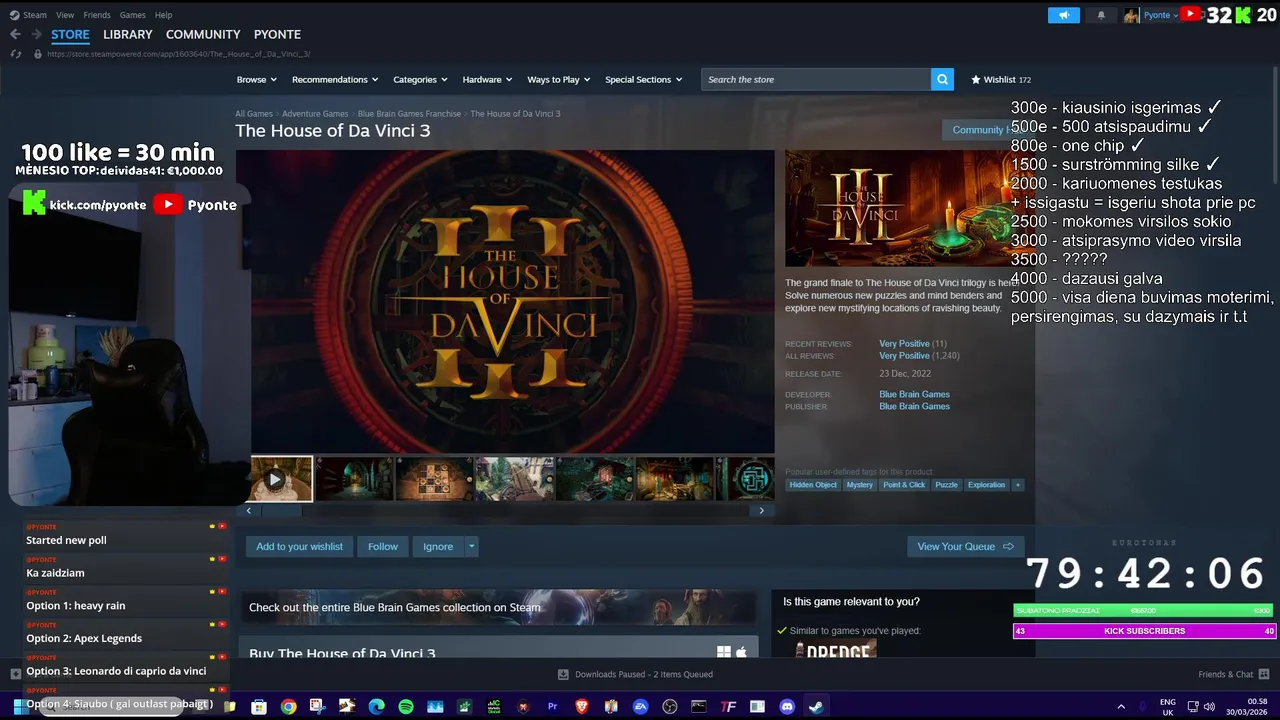The width and height of the screenshot is (1280, 720).
Task: Click the Ignore button
Action: click(438, 546)
